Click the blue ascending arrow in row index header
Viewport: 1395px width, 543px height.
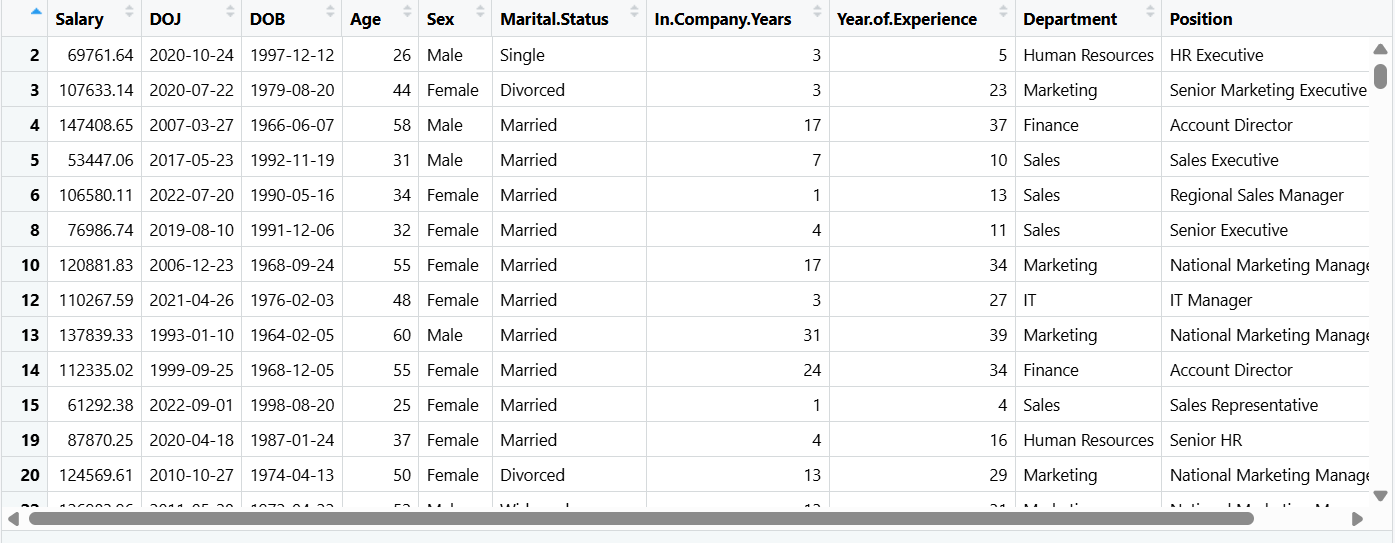pyautogui.click(x=36, y=12)
